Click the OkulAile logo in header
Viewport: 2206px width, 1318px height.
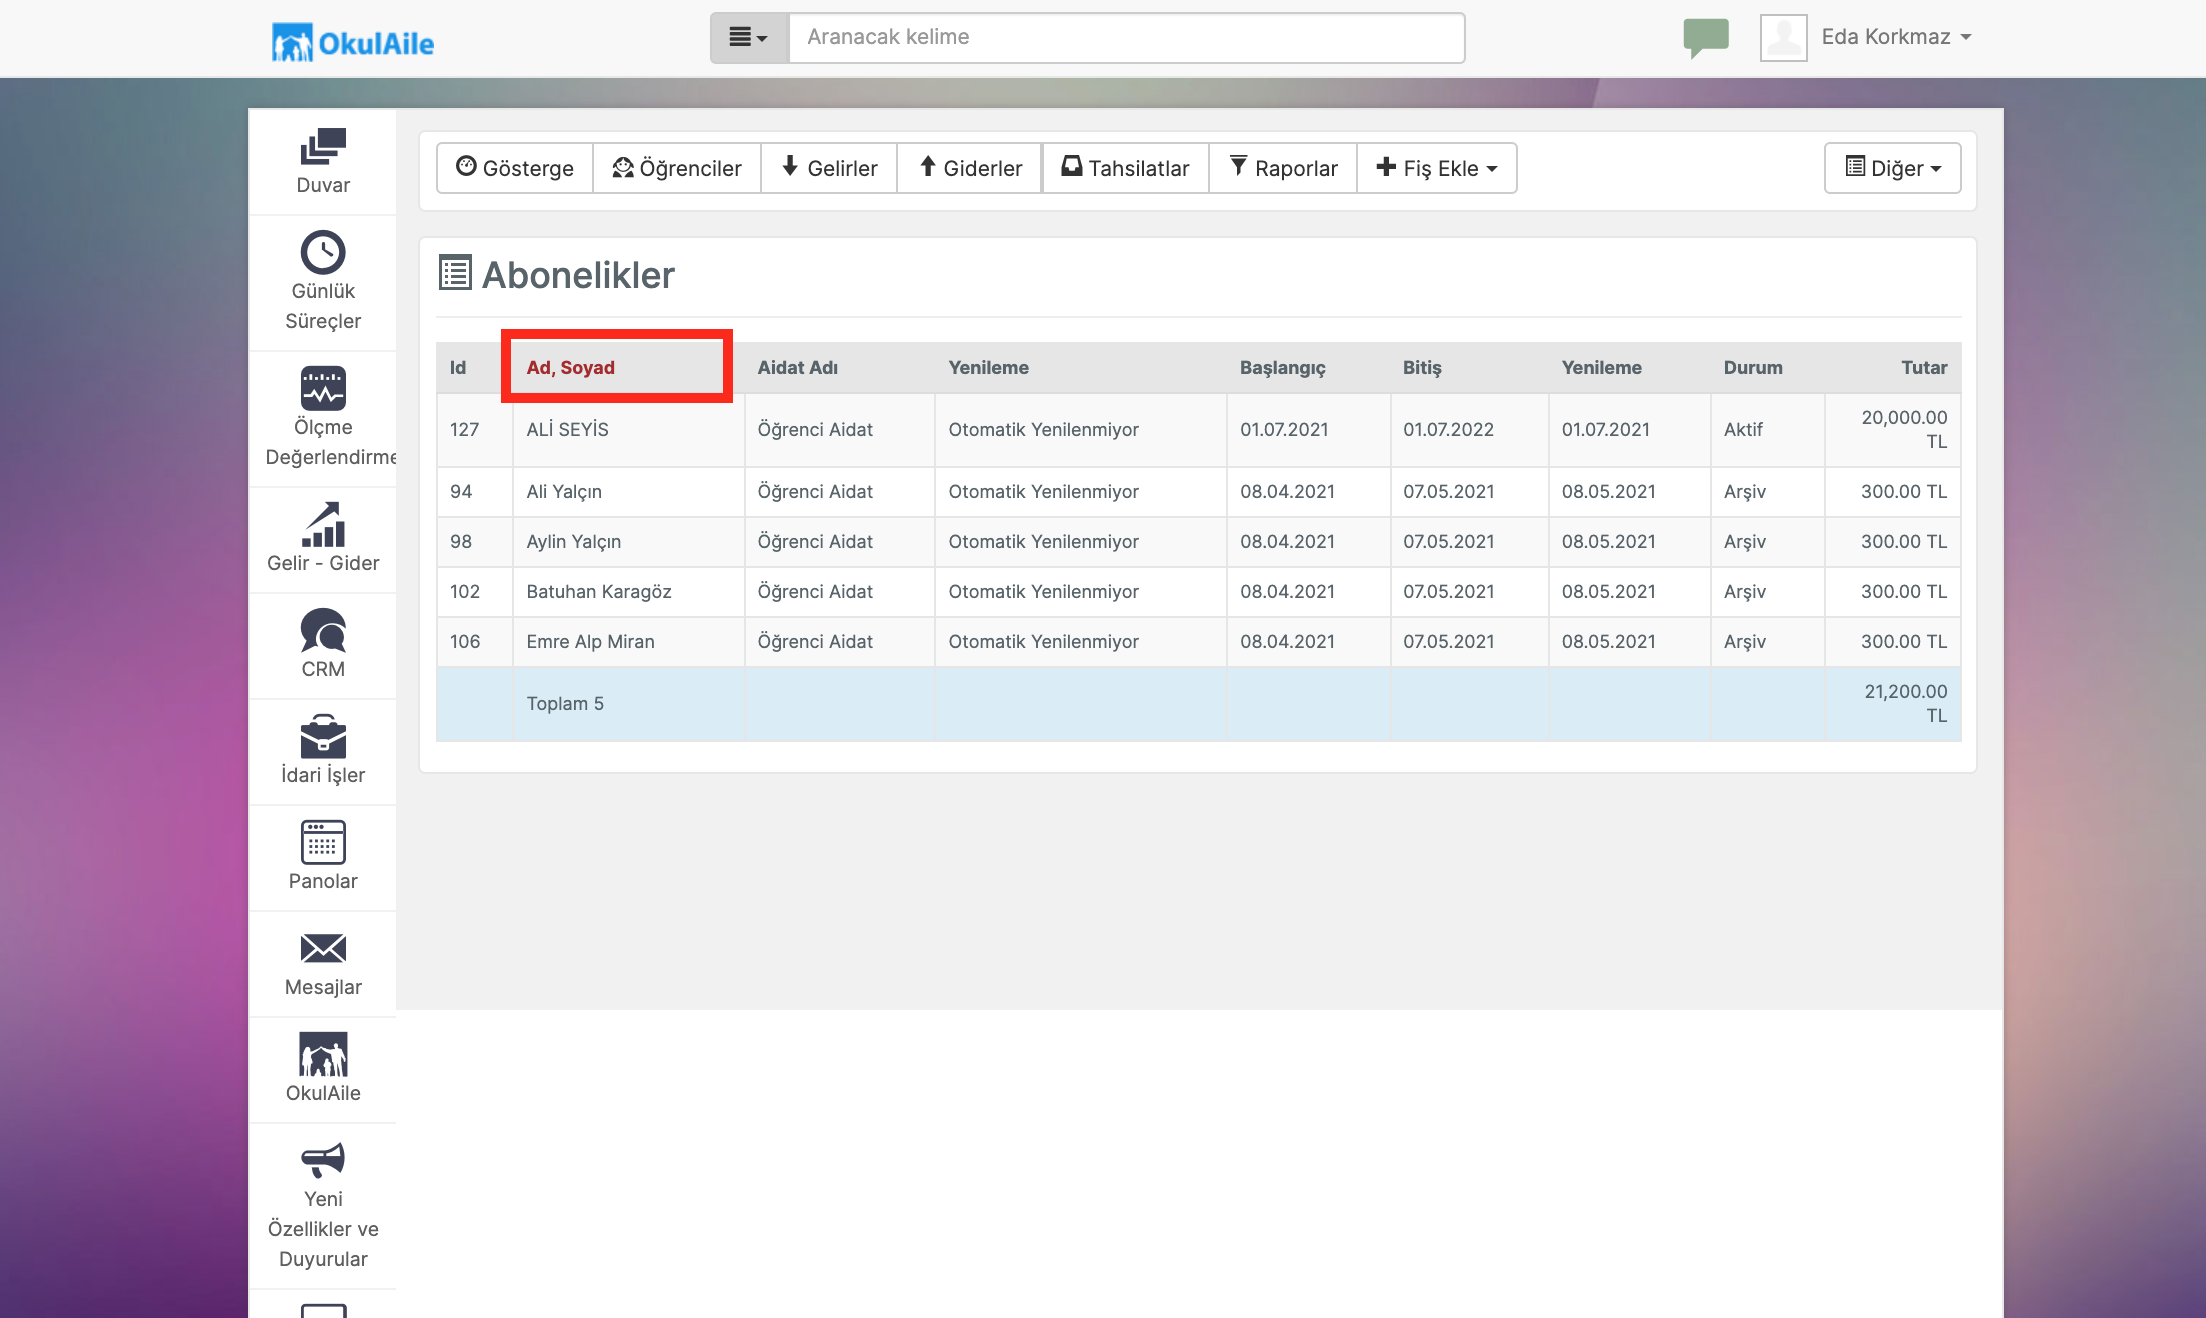[x=353, y=42]
